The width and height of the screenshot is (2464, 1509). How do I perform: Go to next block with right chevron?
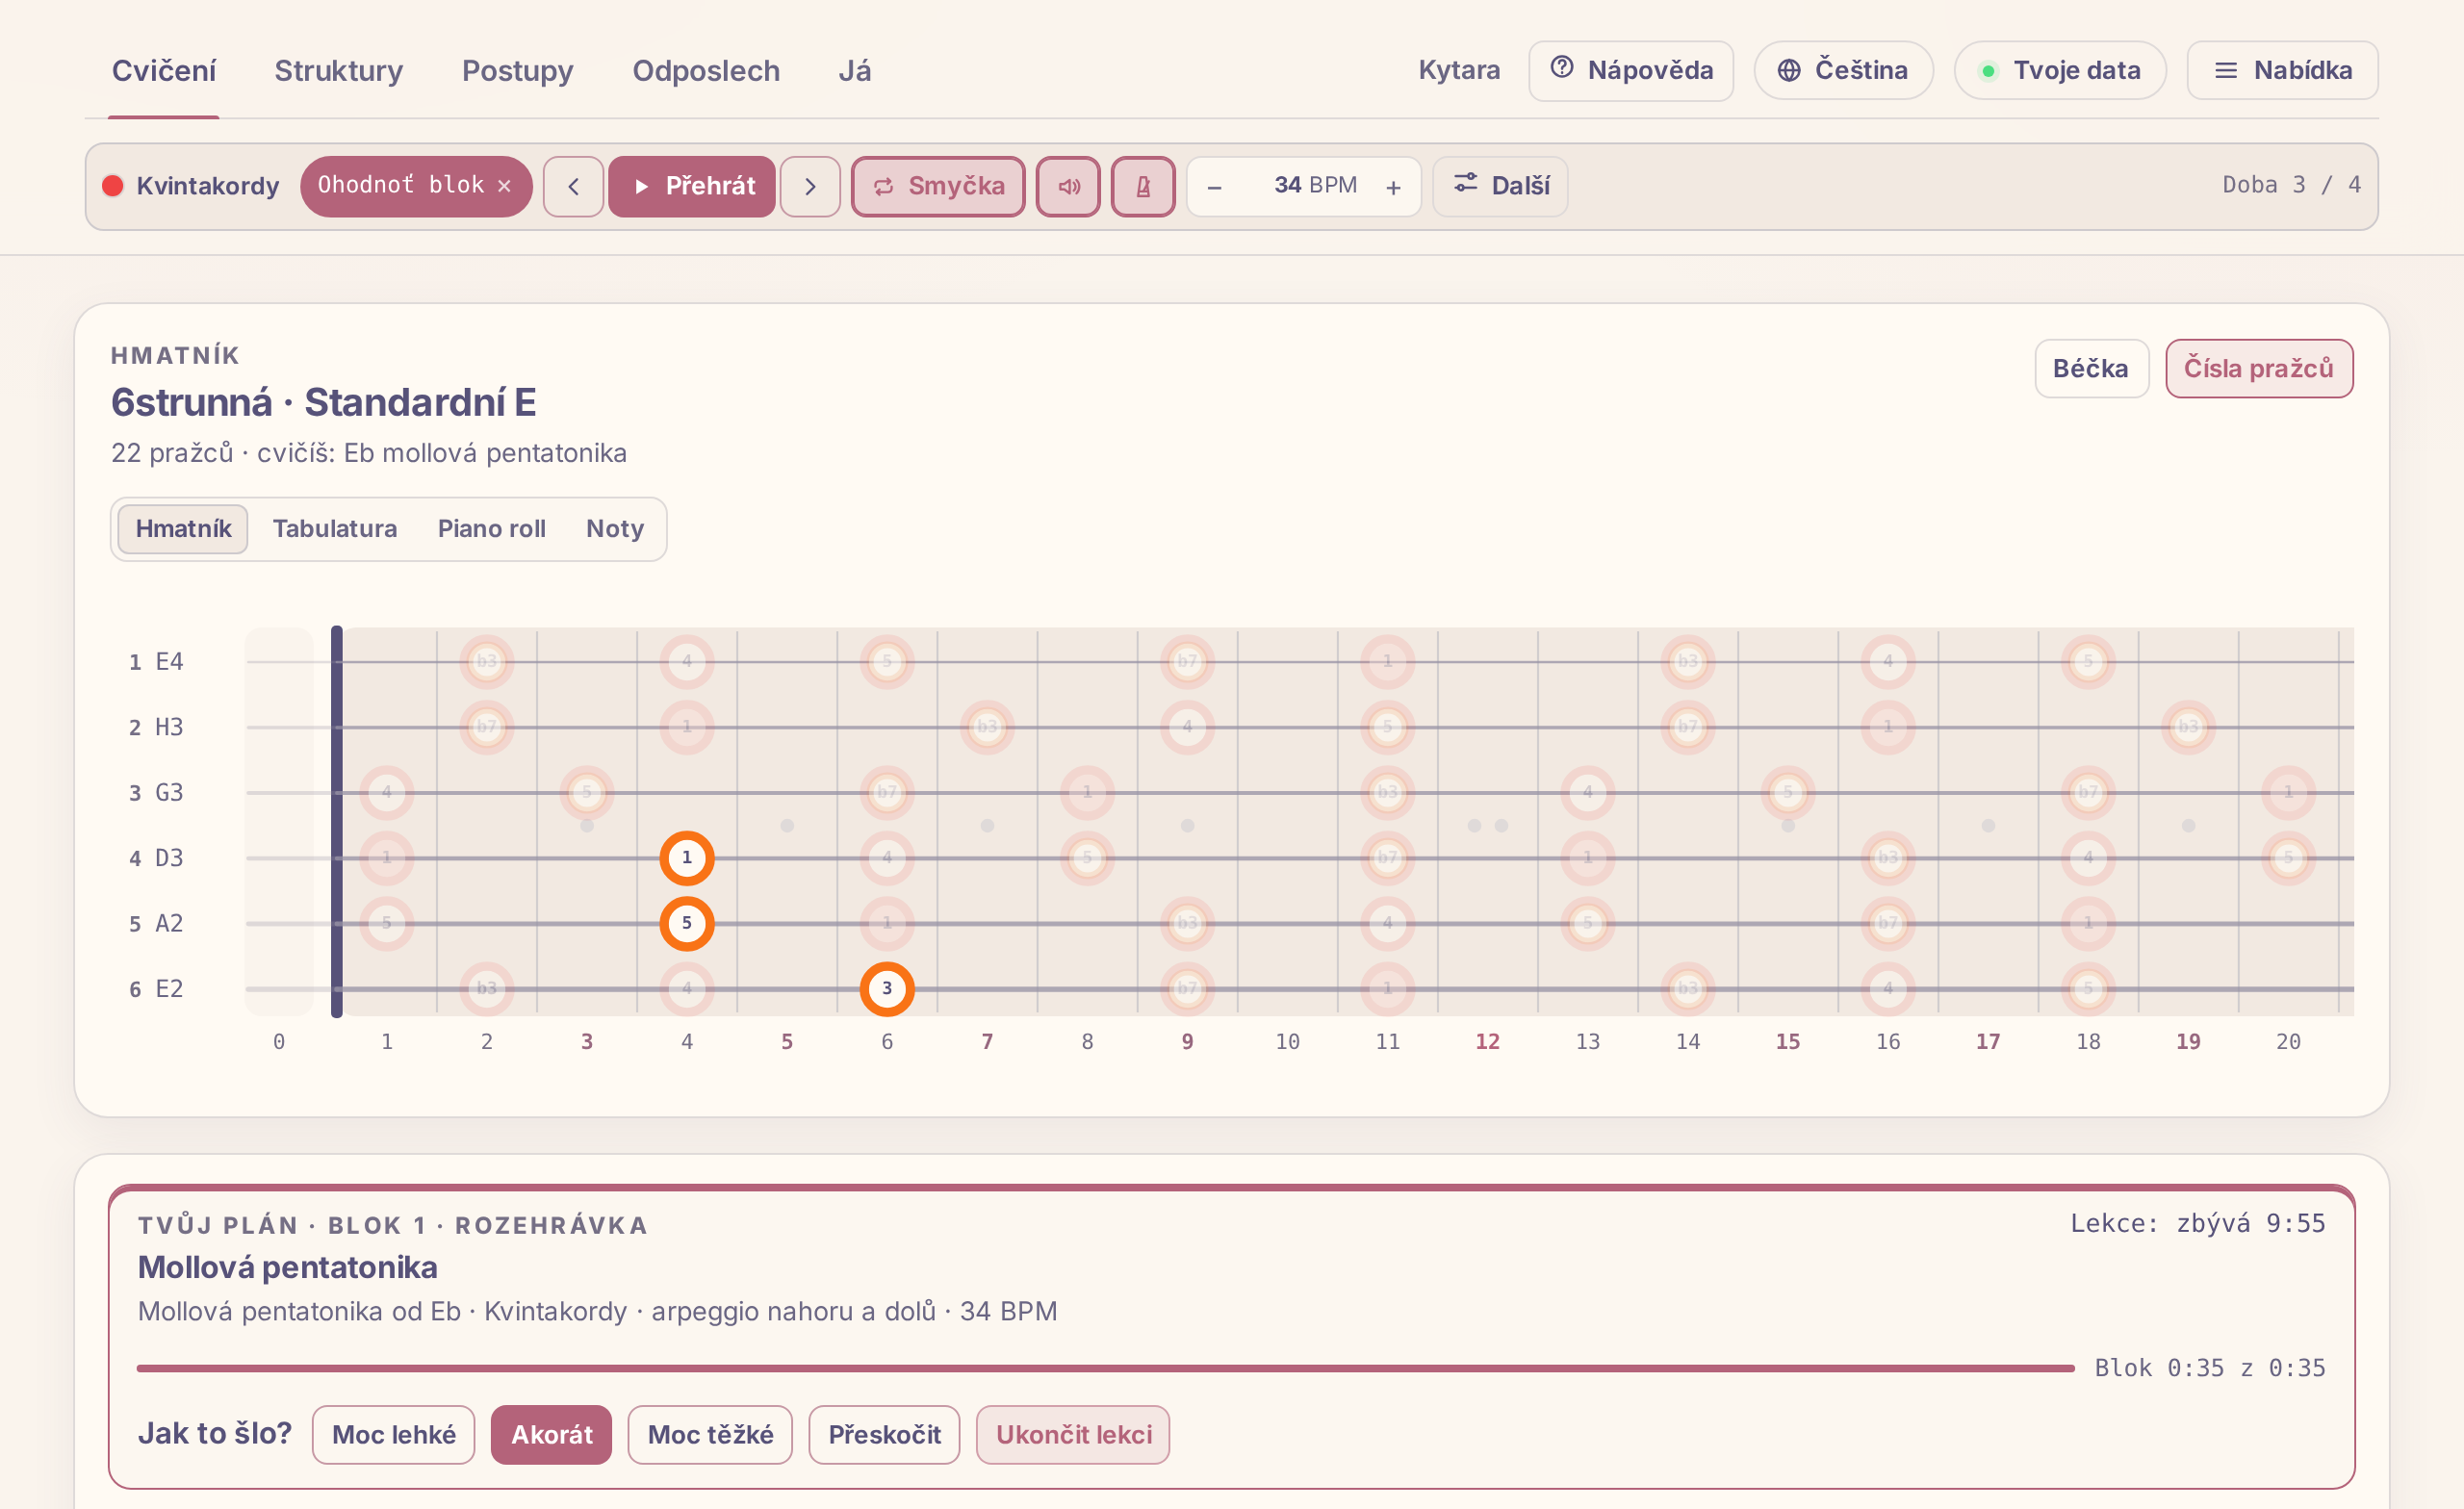tap(810, 186)
